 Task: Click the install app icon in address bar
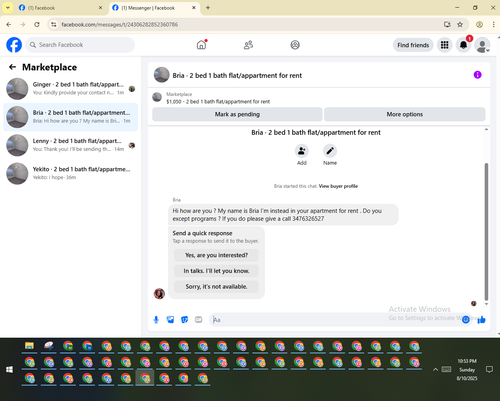click(447, 24)
